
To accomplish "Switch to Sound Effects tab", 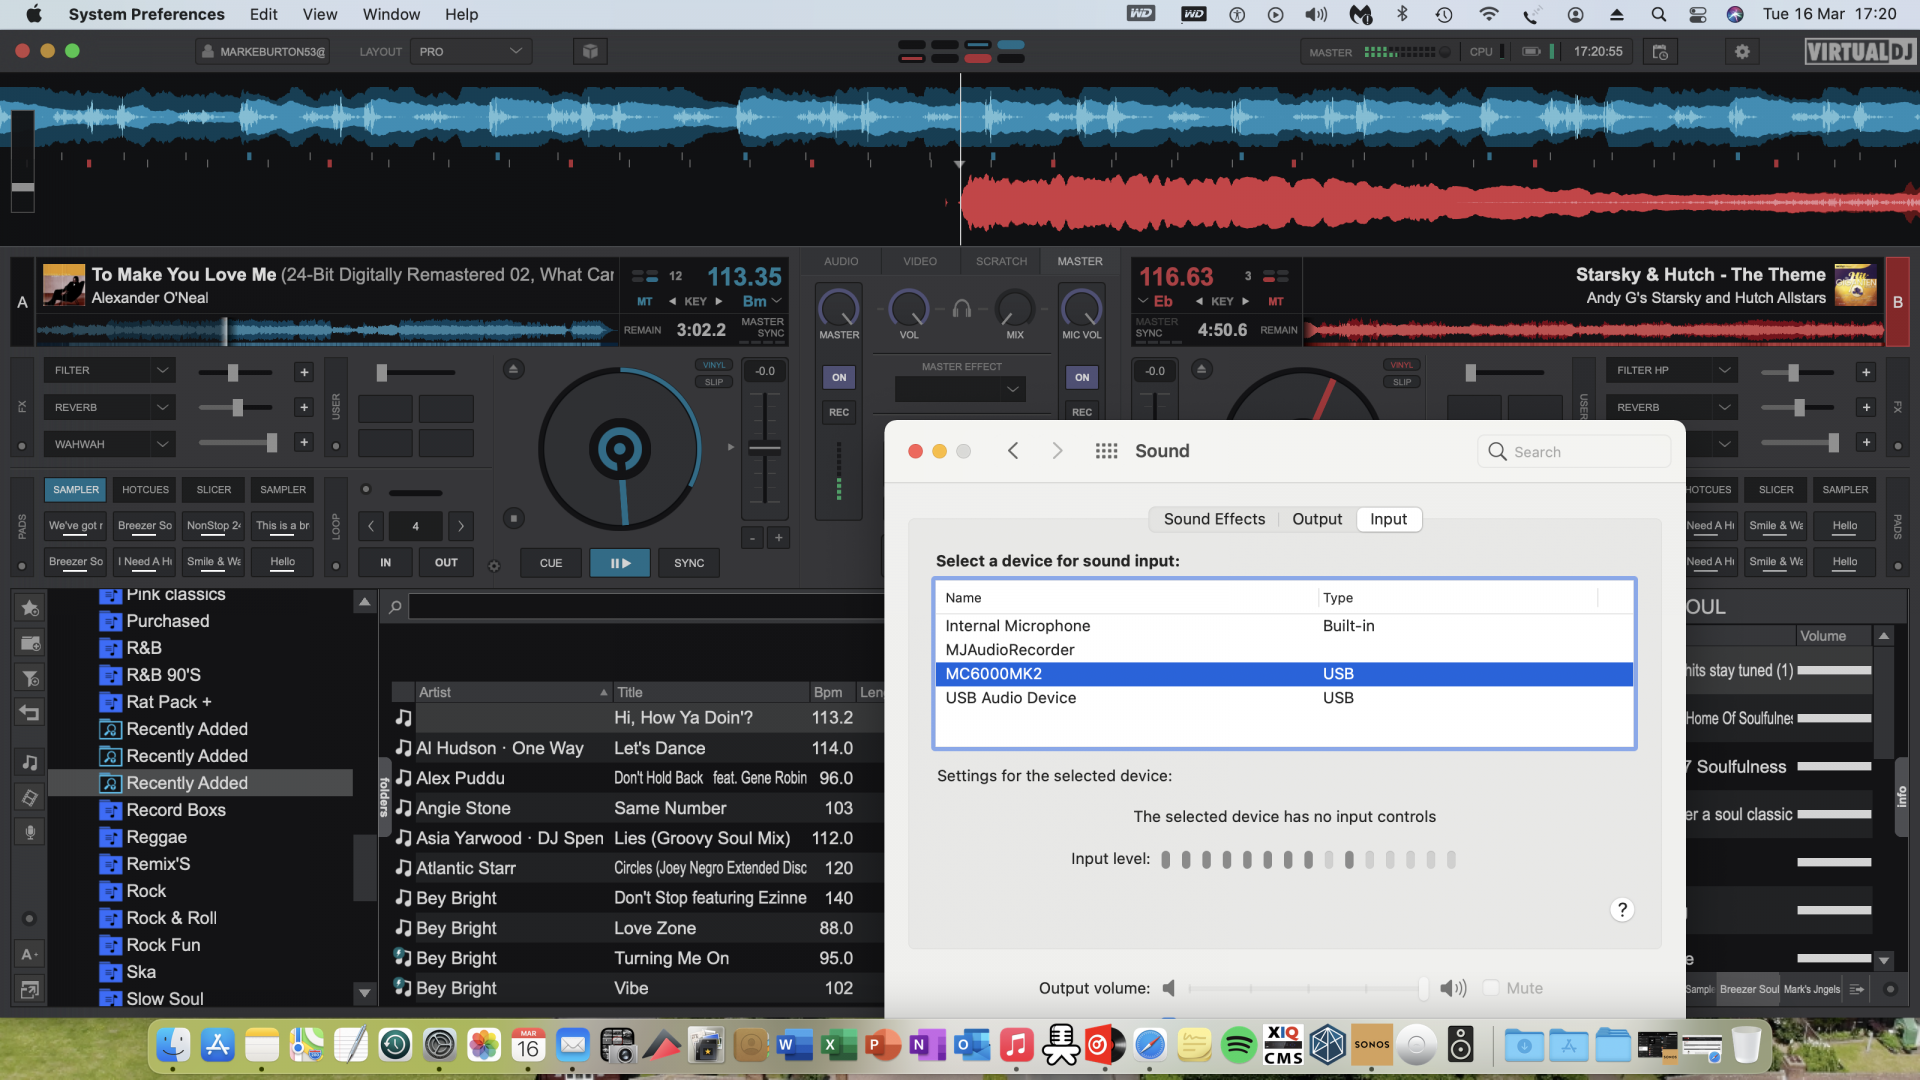I will click(1214, 519).
